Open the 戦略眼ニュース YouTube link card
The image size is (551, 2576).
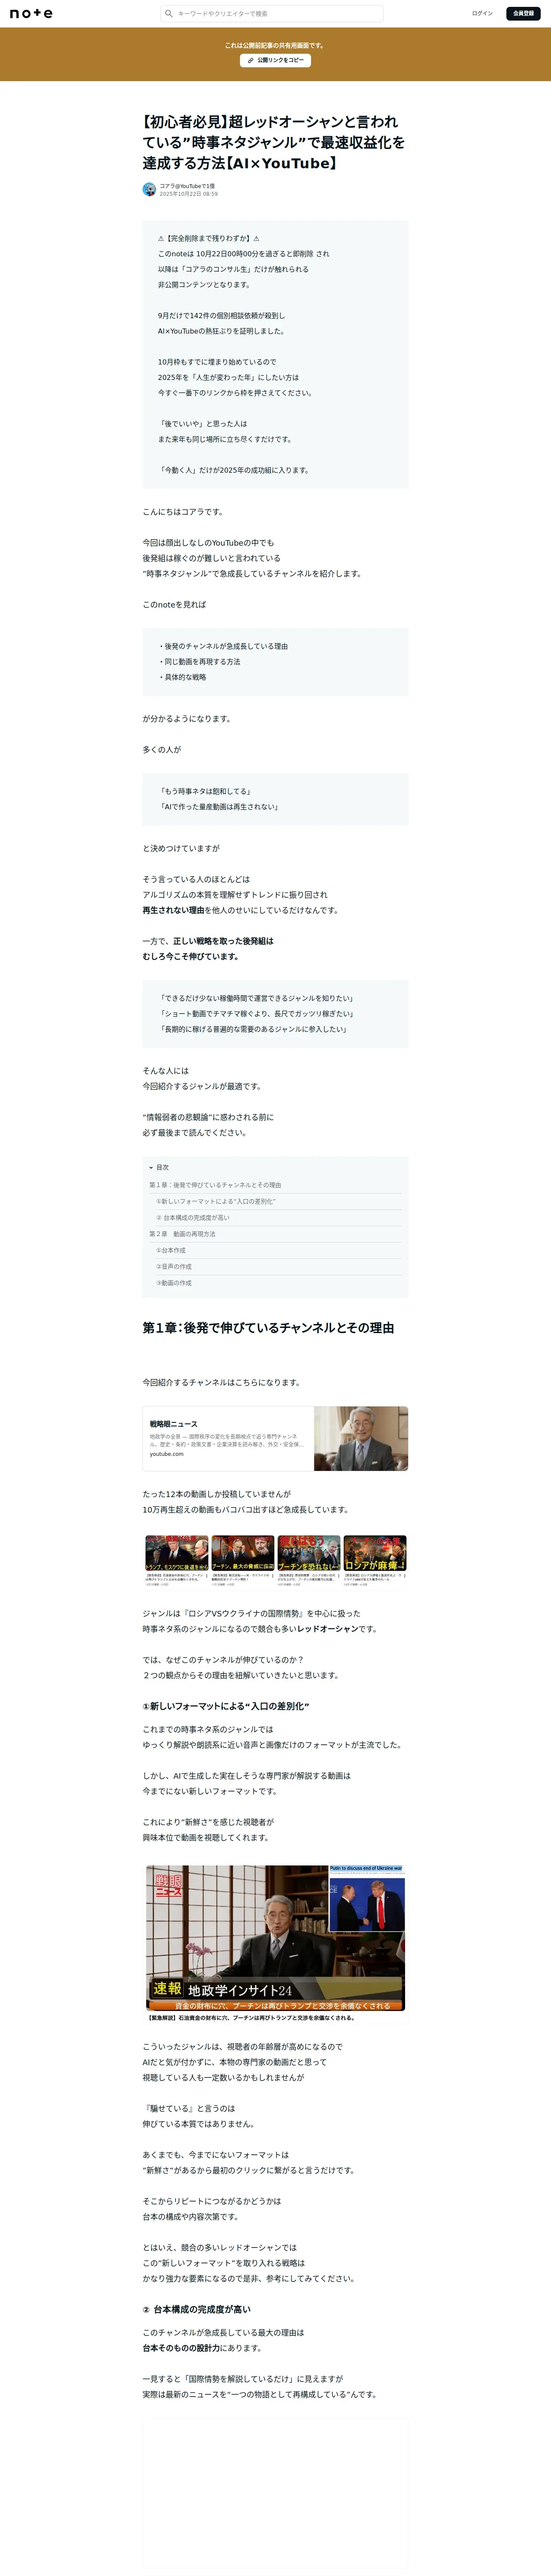pyautogui.click(x=275, y=1439)
